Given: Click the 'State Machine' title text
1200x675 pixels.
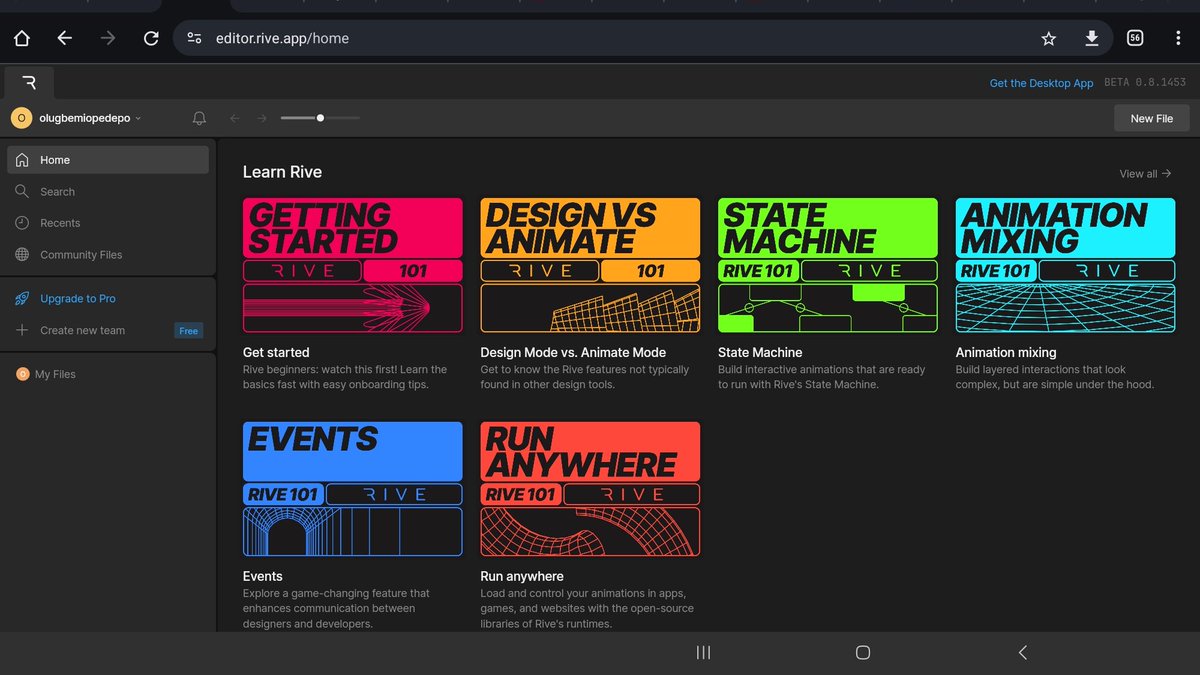Looking at the screenshot, I should pos(760,352).
